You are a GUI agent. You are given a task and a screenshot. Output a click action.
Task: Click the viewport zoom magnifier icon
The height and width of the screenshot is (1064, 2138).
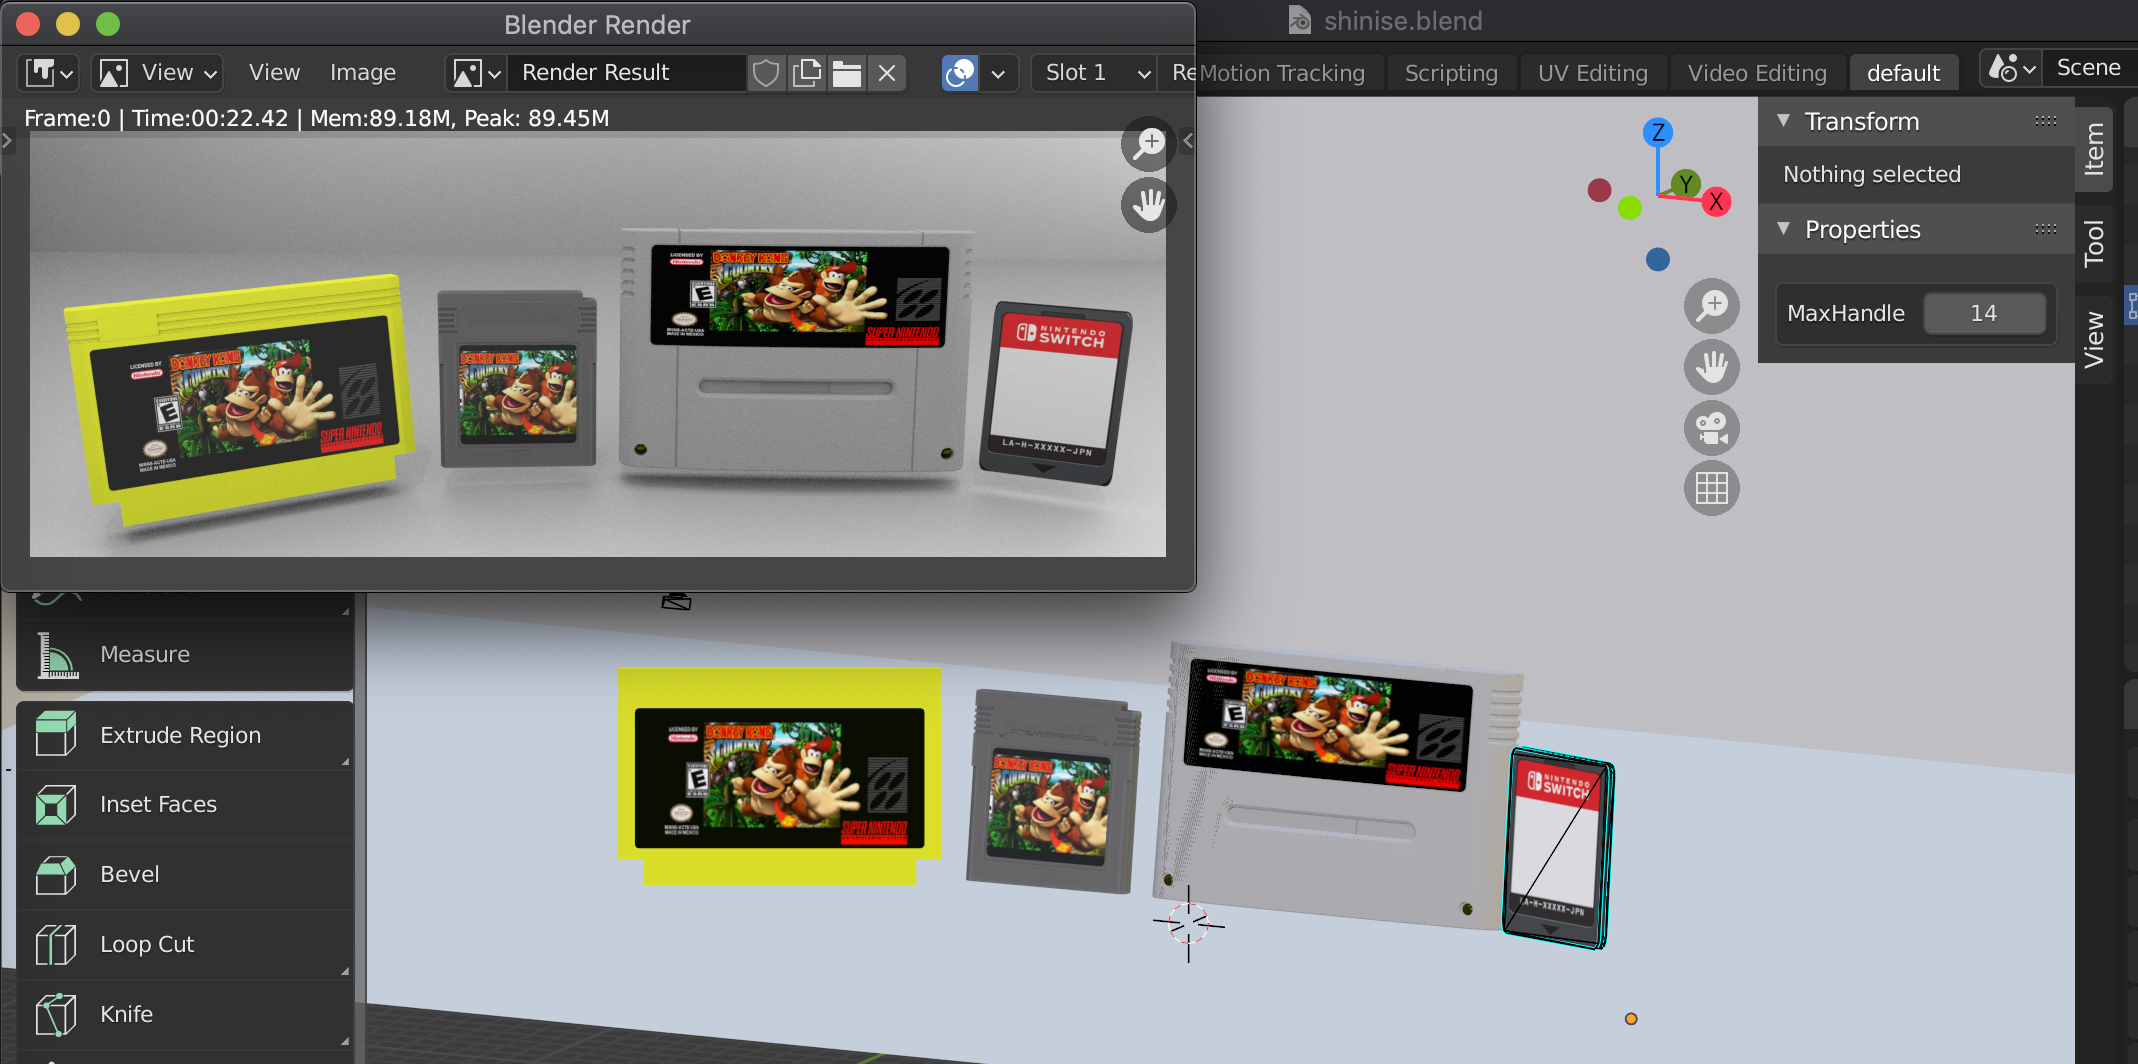[1712, 305]
